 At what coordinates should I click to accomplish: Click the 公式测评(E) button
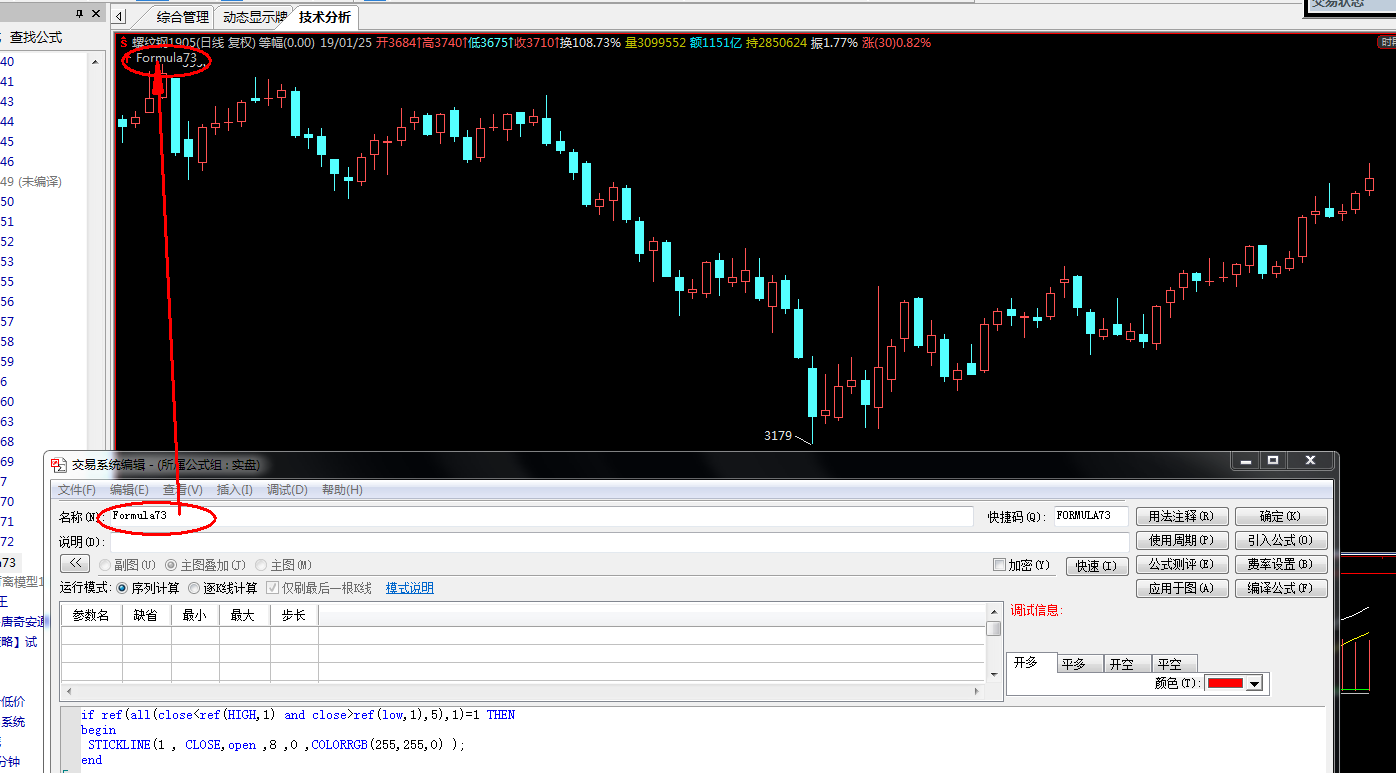(x=1182, y=565)
